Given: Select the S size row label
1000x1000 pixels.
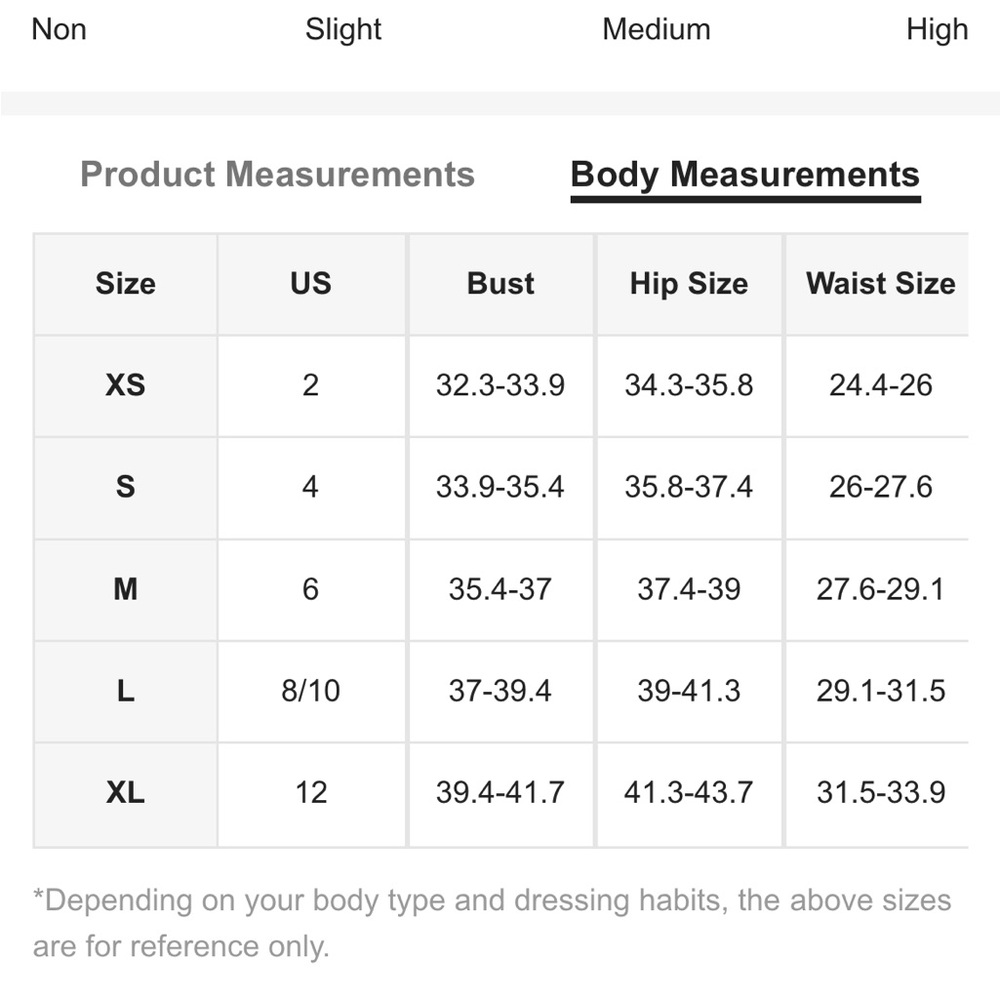Looking at the screenshot, I should 126,487.
